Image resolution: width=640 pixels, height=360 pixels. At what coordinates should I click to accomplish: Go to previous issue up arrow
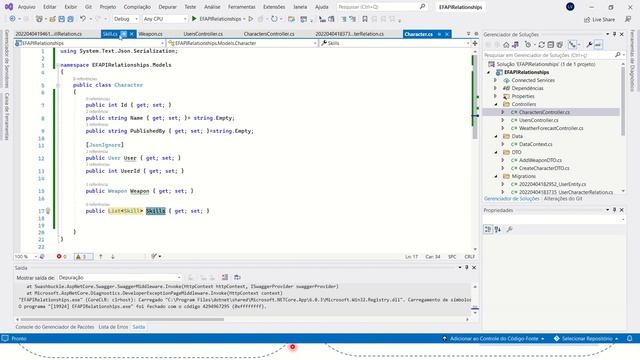[100, 256]
